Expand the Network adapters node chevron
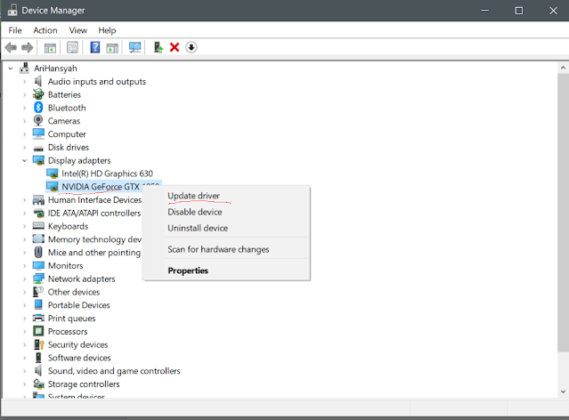This screenshot has width=569, height=420. (24, 279)
